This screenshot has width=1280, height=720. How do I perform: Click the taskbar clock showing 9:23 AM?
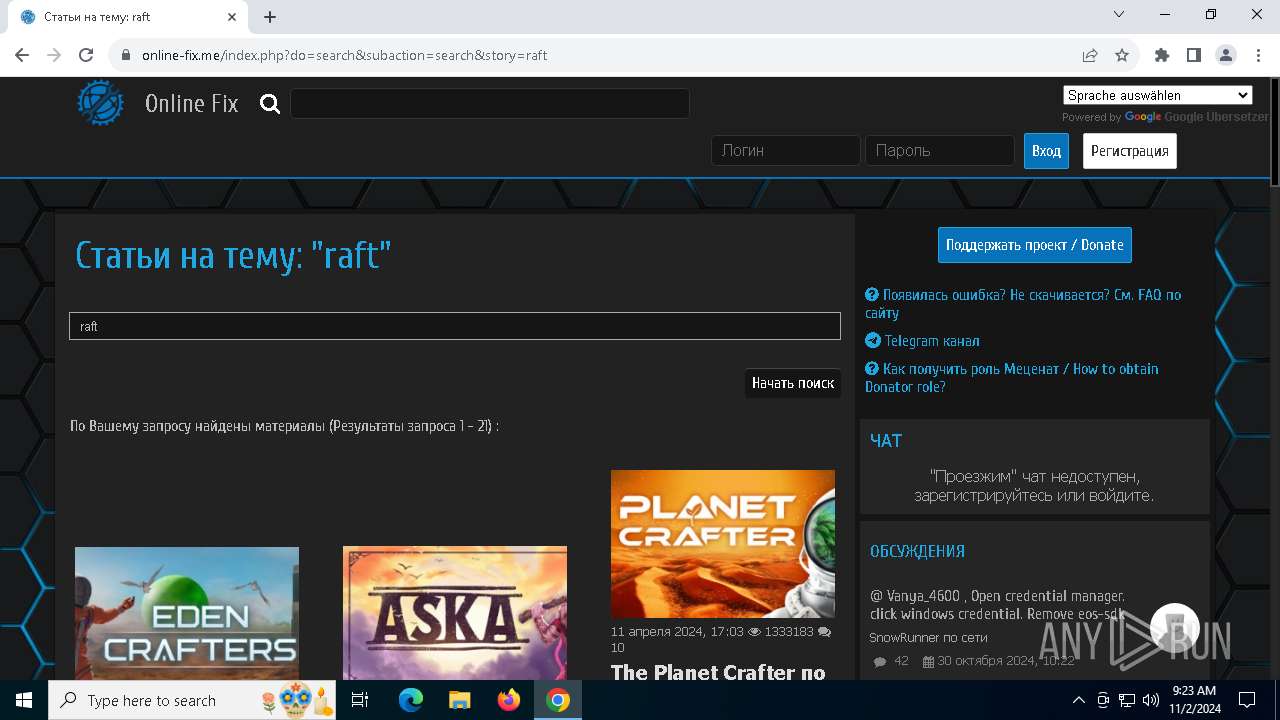click(1194, 700)
